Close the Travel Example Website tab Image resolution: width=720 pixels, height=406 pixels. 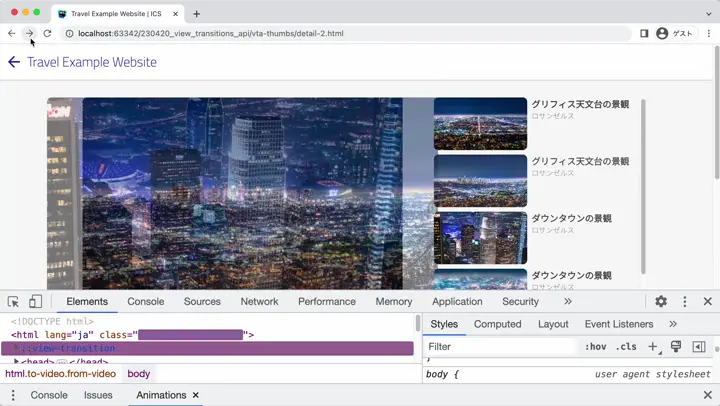[175, 14]
